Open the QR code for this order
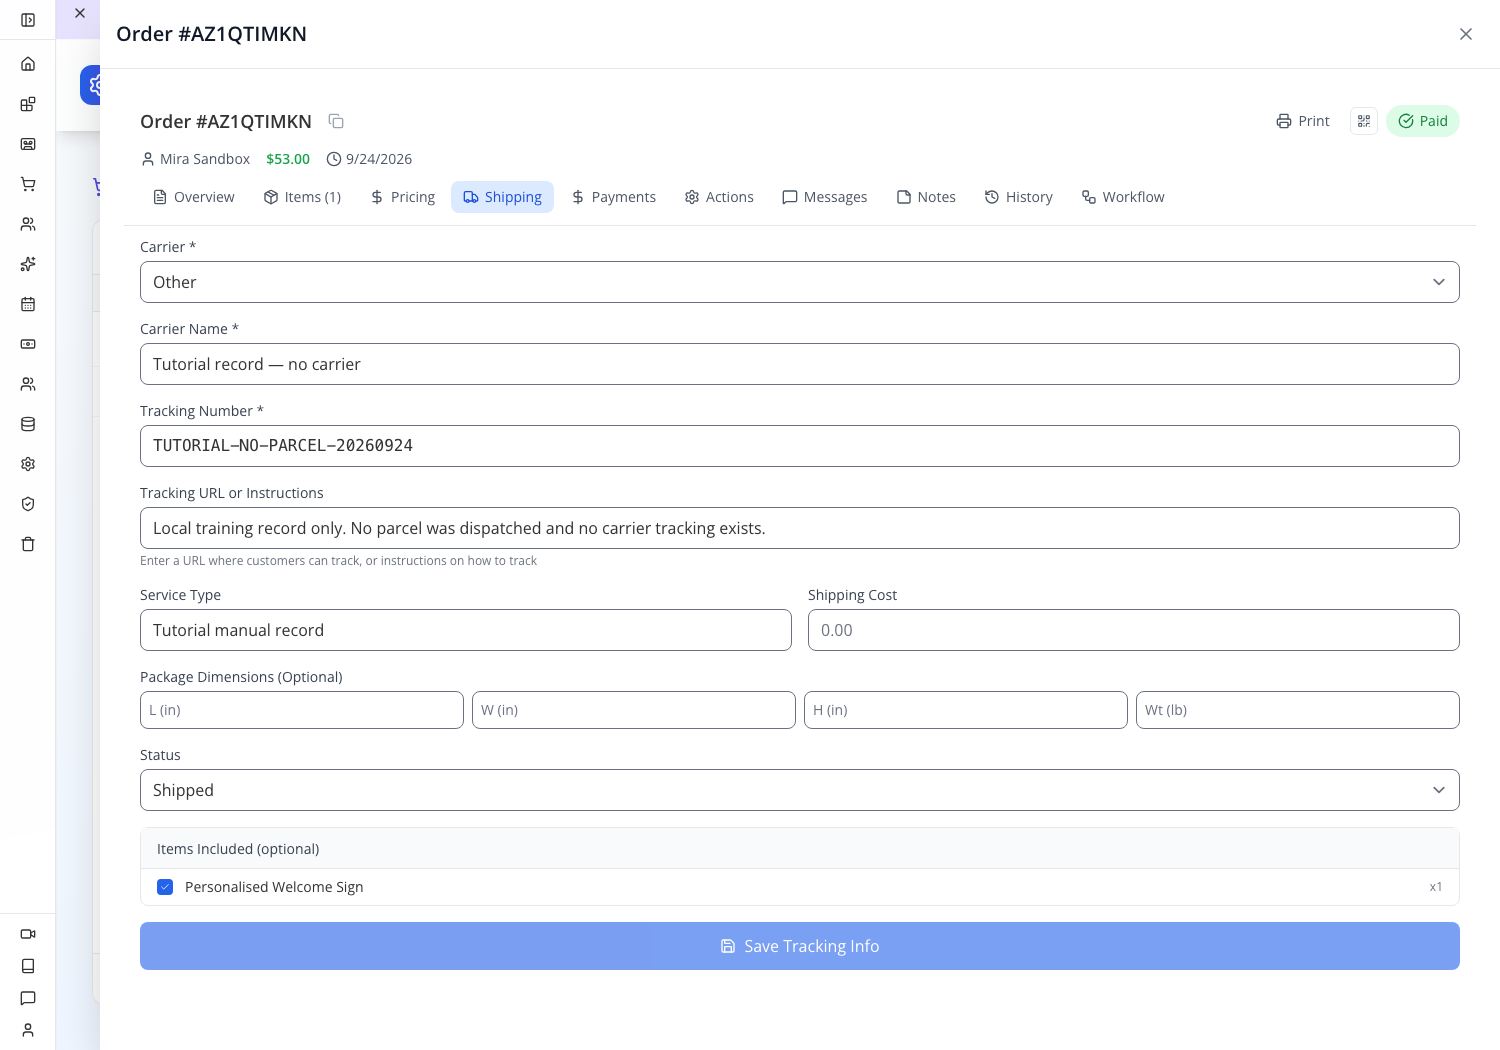This screenshot has height=1050, width=1500. 1364,121
